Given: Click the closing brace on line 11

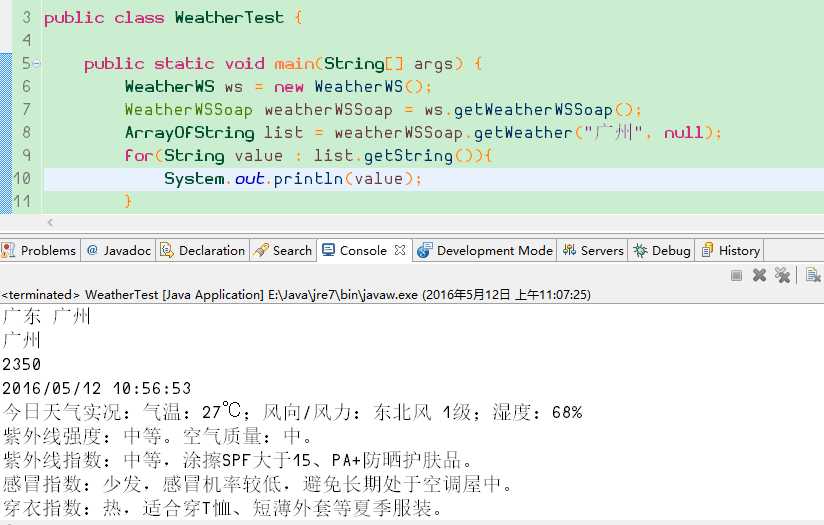Looking at the screenshot, I should click(x=128, y=201).
